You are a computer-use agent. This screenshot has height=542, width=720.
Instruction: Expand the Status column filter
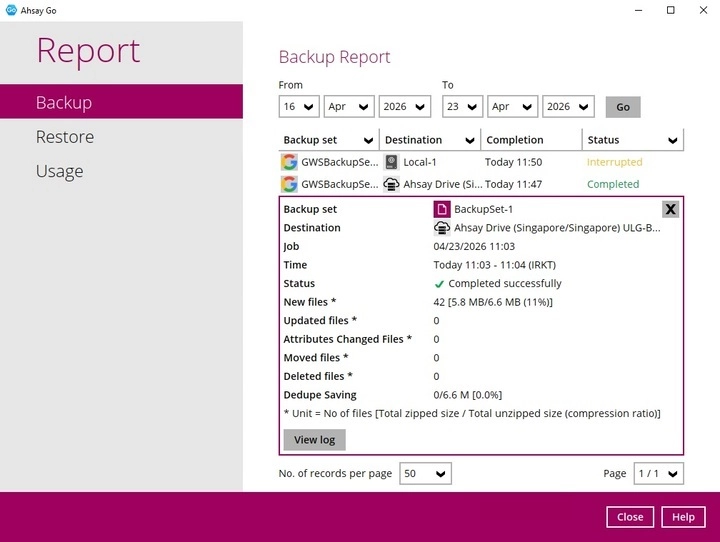[673, 141]
